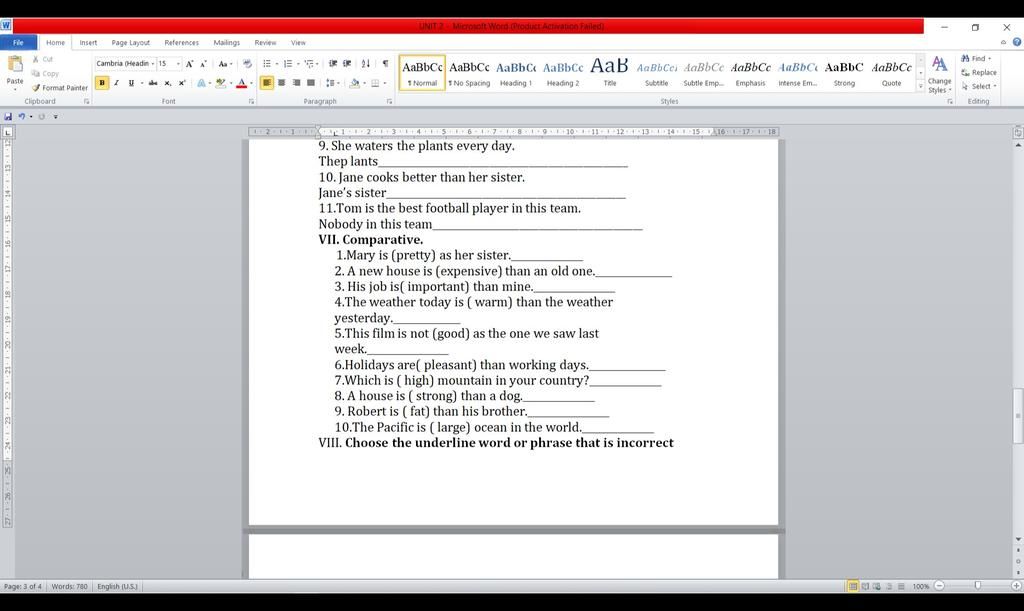Toggle Print Layout view button
Screen dimensions: 1024x611
853,586
